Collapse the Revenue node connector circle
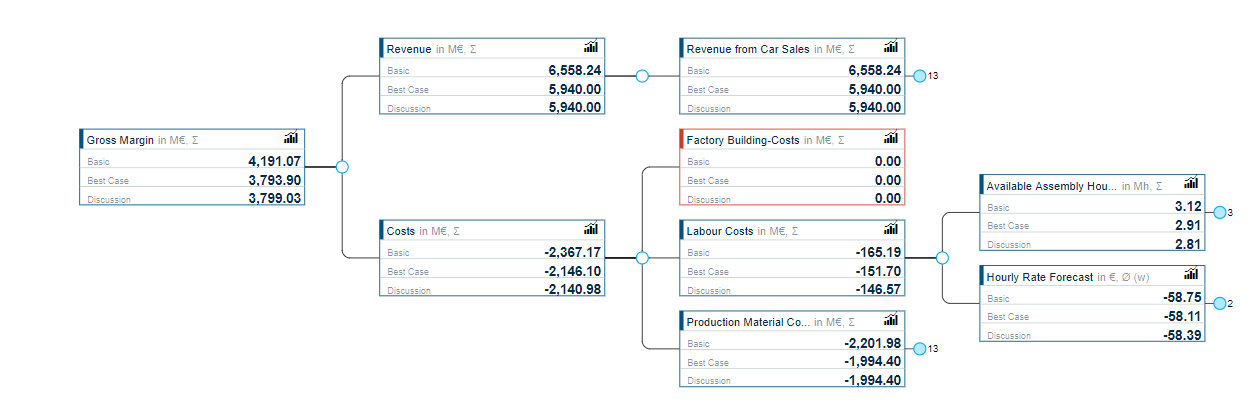Image resolution: width=1256 pixels, height=418 pixels. click(x=642, y=76)
